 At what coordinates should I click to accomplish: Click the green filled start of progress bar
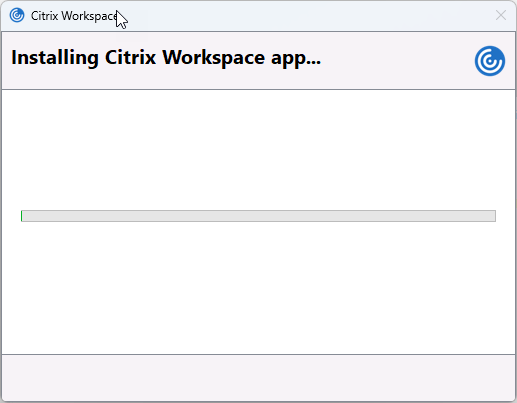pos(22,216)
